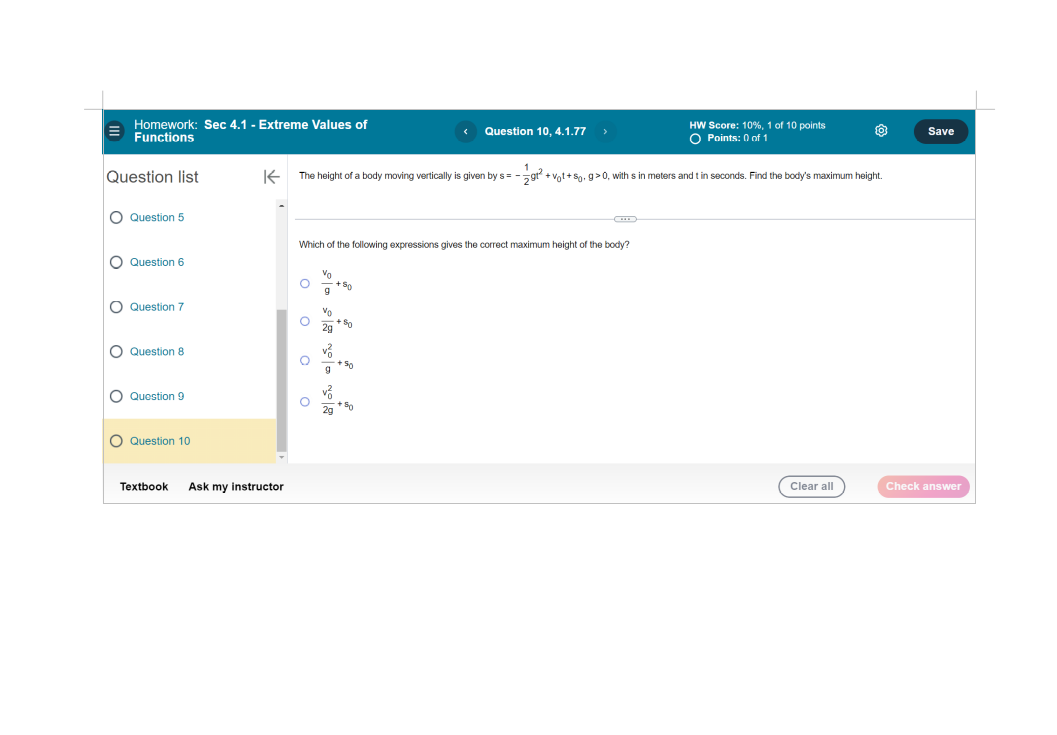Click the question list scrollbar thumb
The image size is (1057, 735).
282,380
